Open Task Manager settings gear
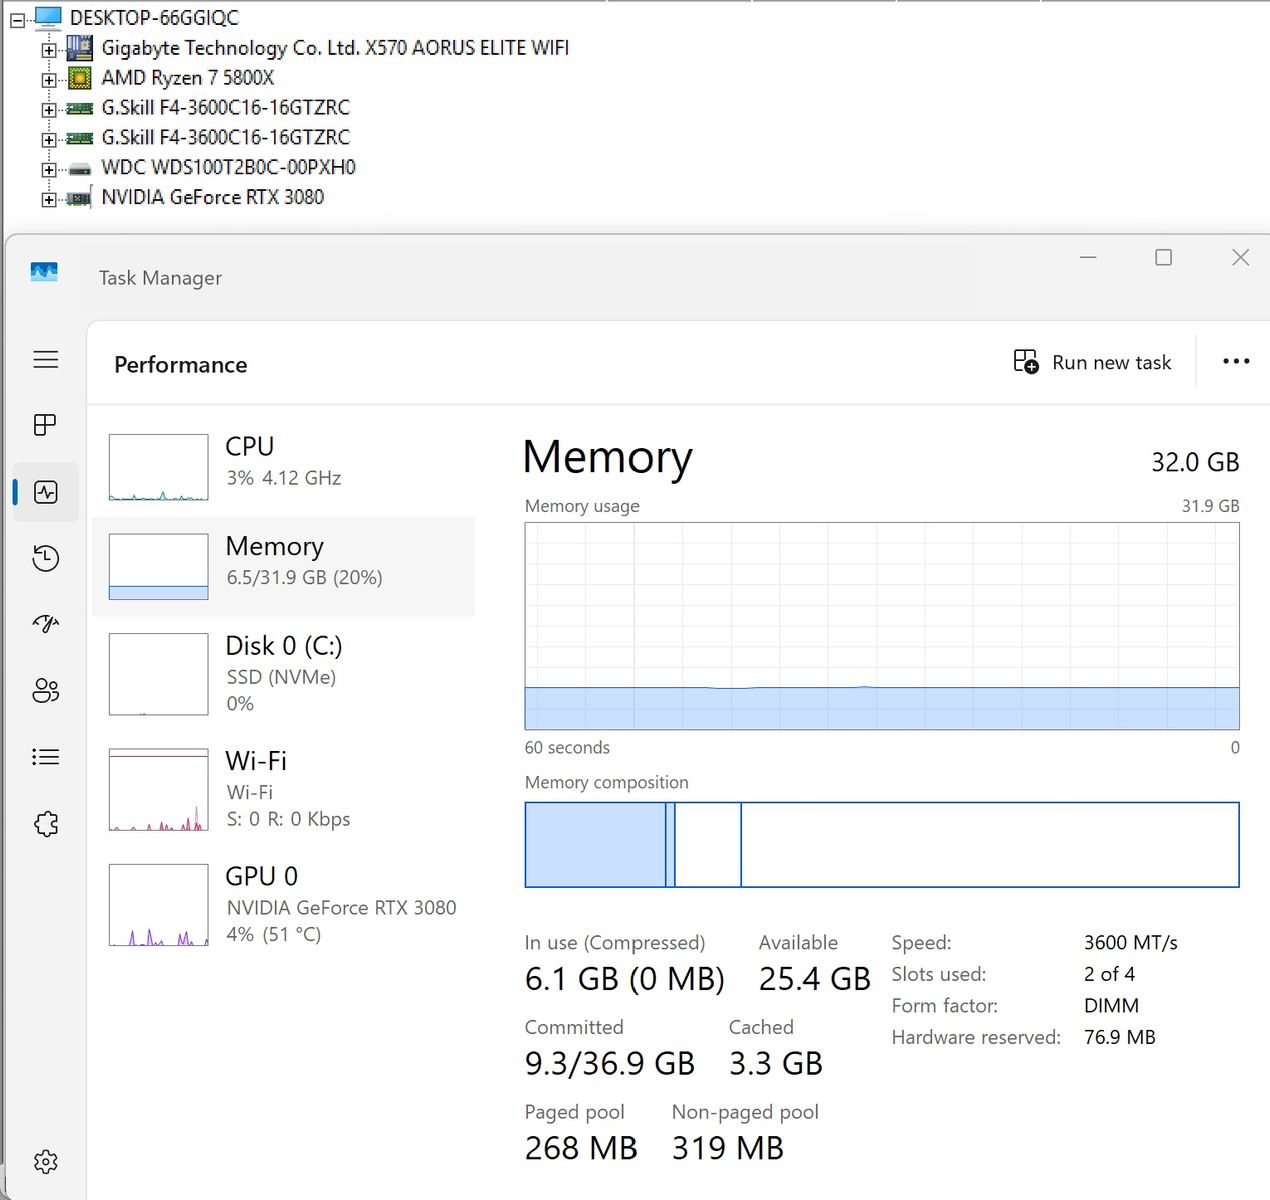This screenshot has width=1270, height=1200. (45, 1161)
